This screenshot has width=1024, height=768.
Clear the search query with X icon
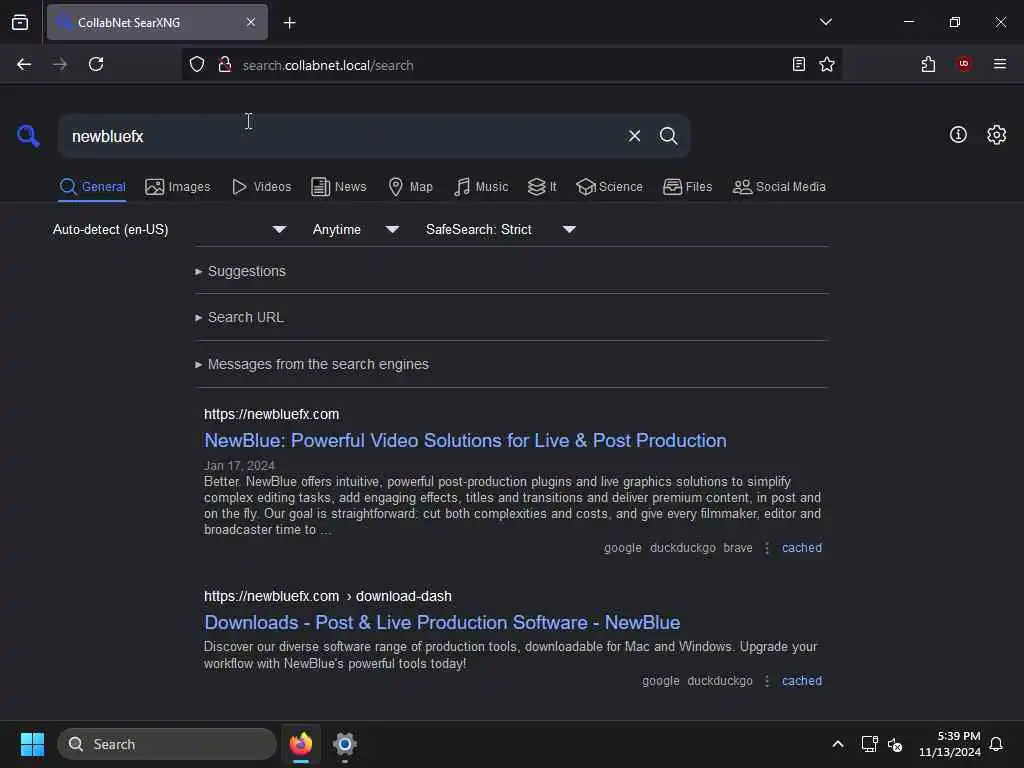[x=634, y=136]
